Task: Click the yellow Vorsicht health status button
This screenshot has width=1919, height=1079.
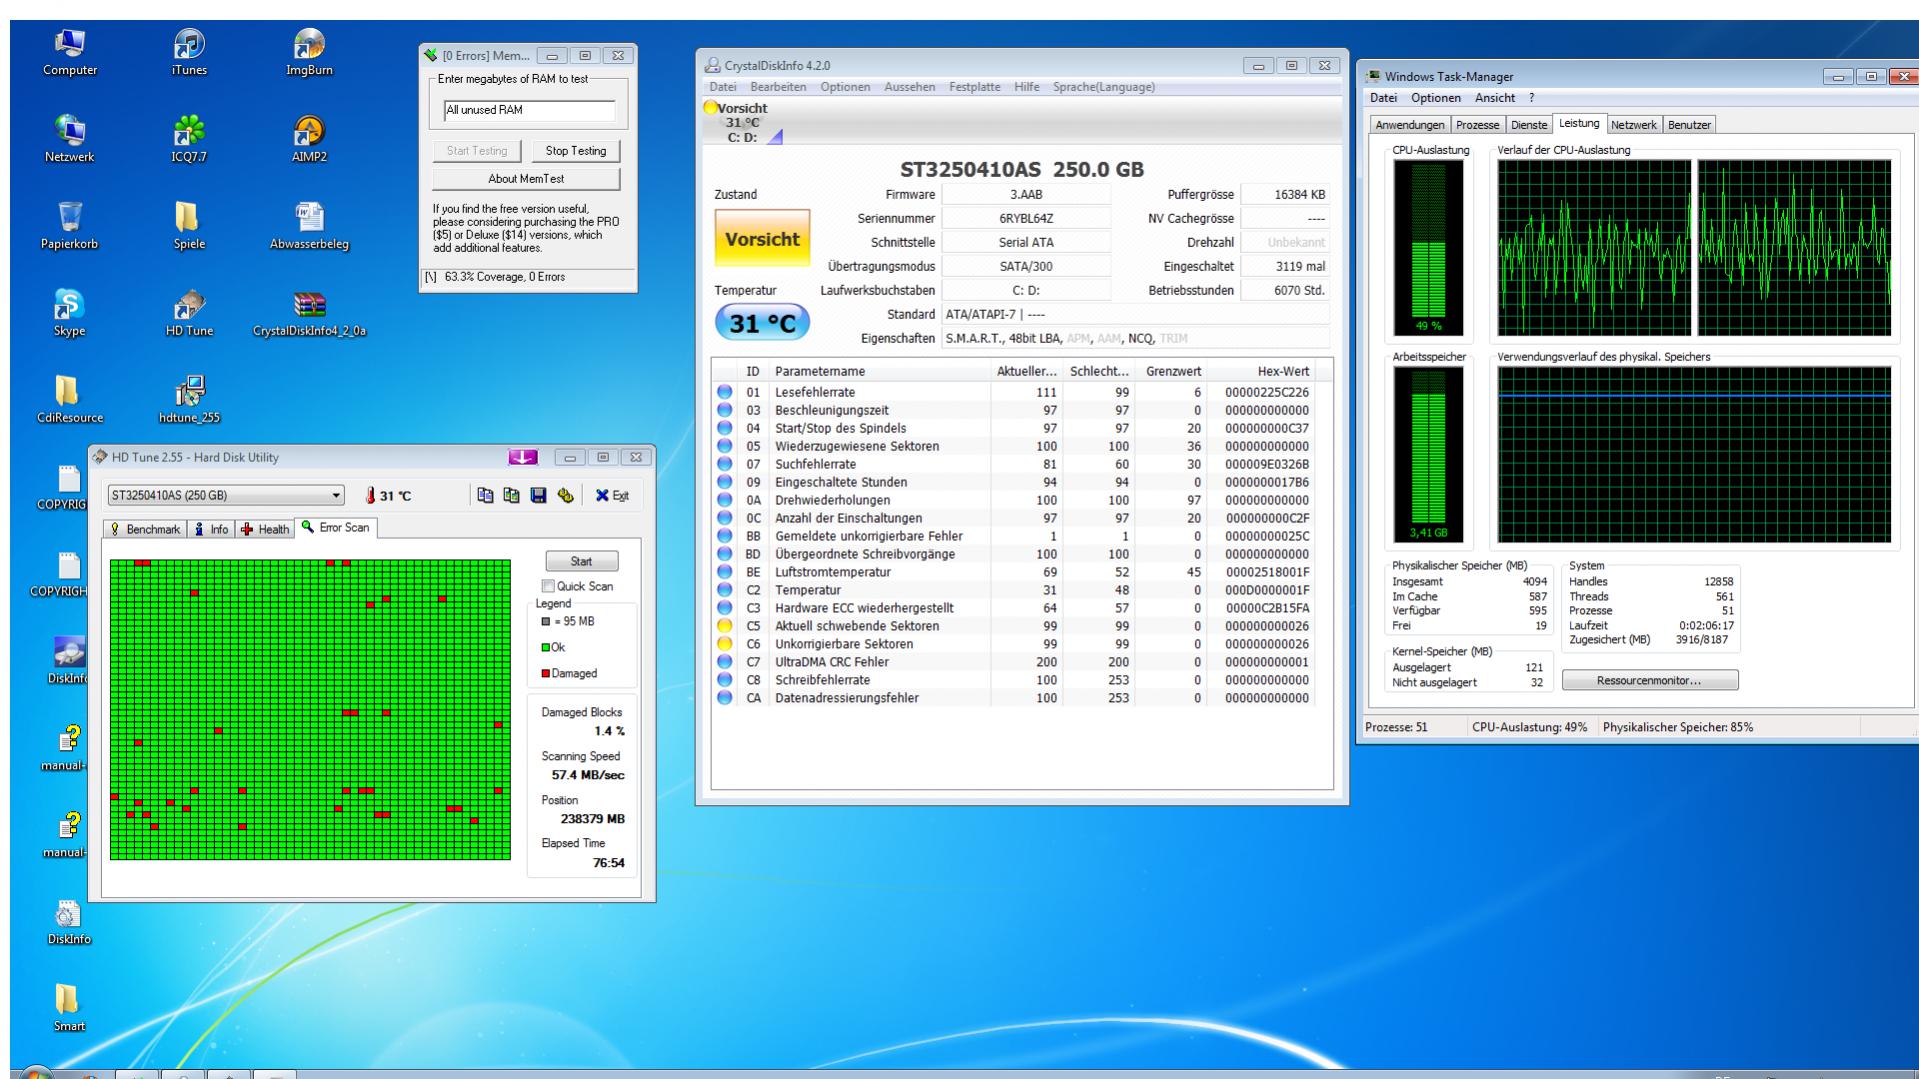Action: coord(762,239)
